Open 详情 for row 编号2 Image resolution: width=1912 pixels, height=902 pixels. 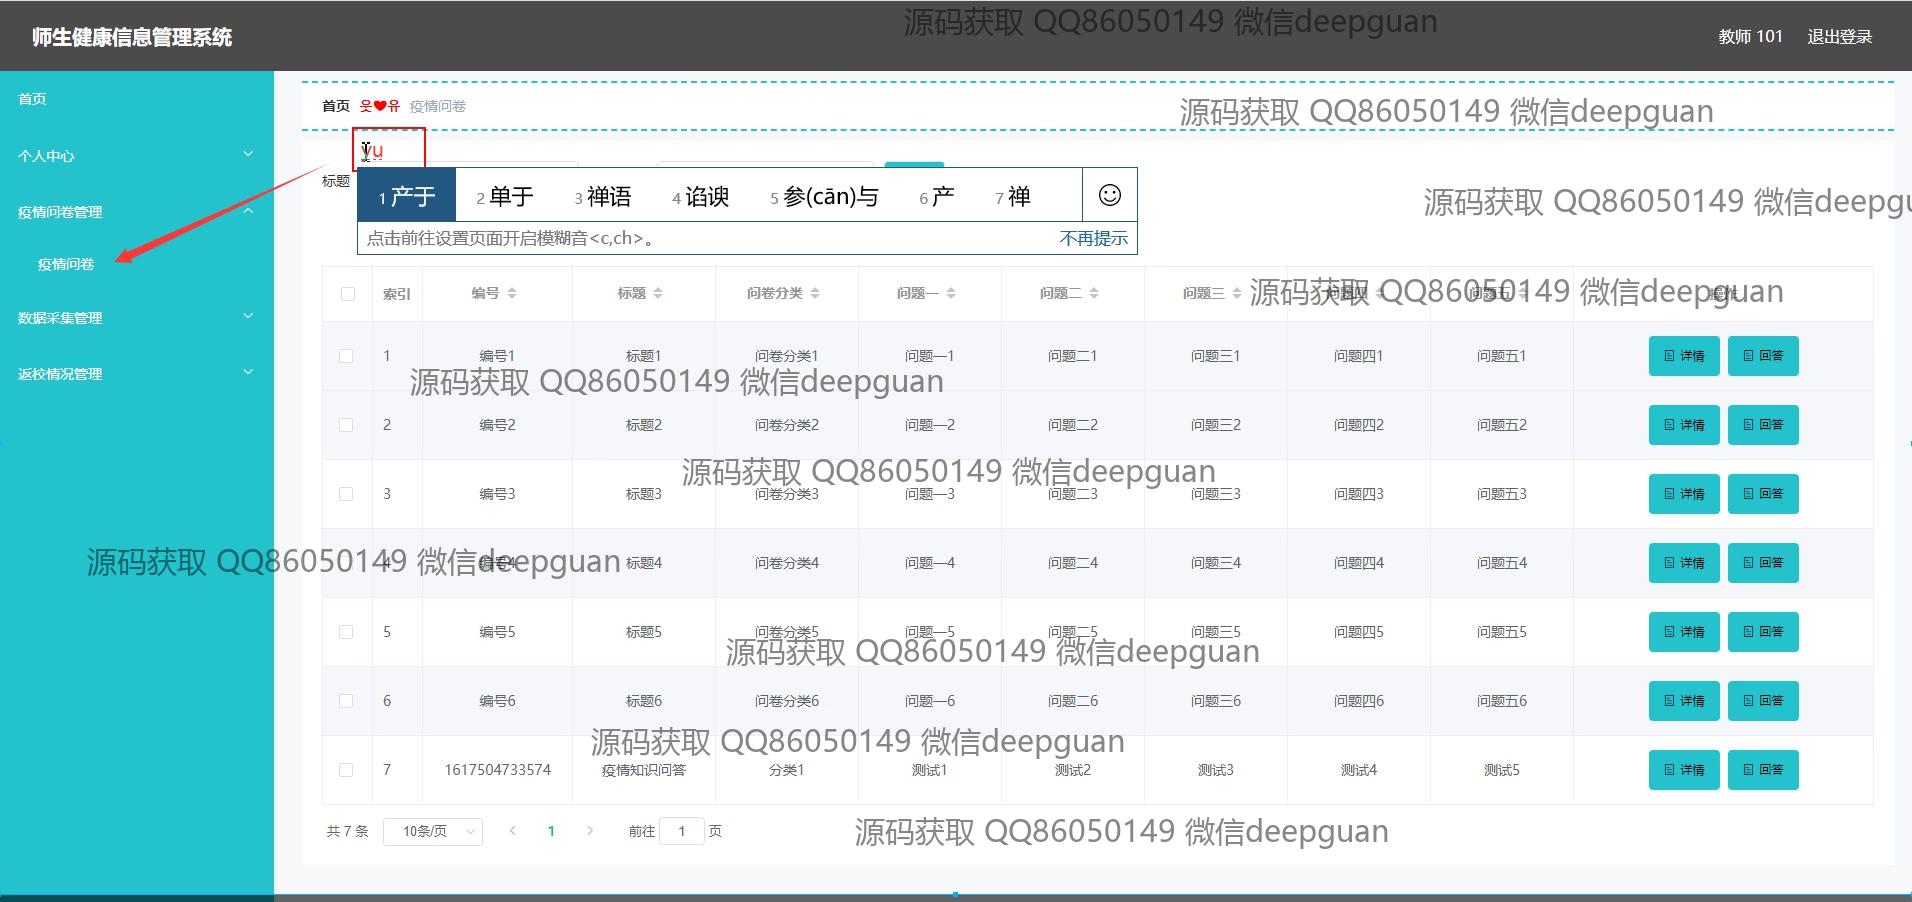(1684, 425)
